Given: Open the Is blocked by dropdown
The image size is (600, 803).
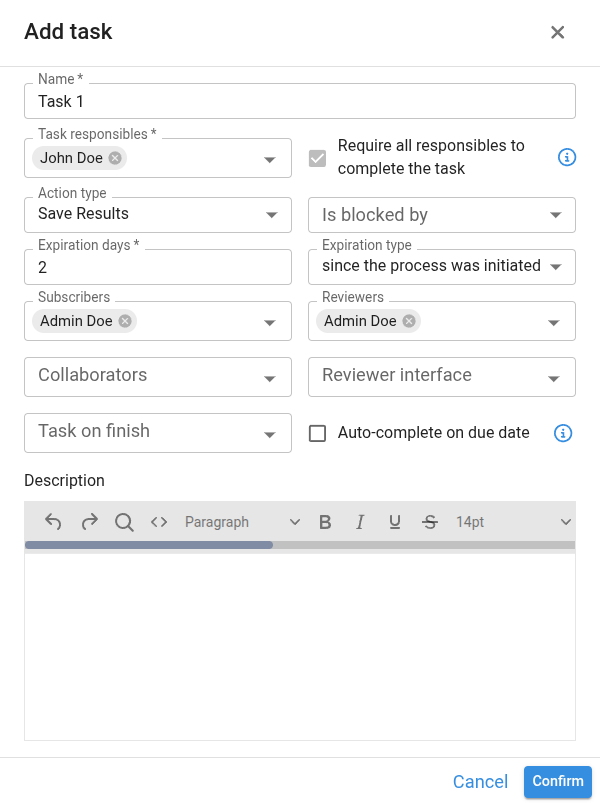Looking at the screenshot, I should pyautogui.click(x=555, y=215).
